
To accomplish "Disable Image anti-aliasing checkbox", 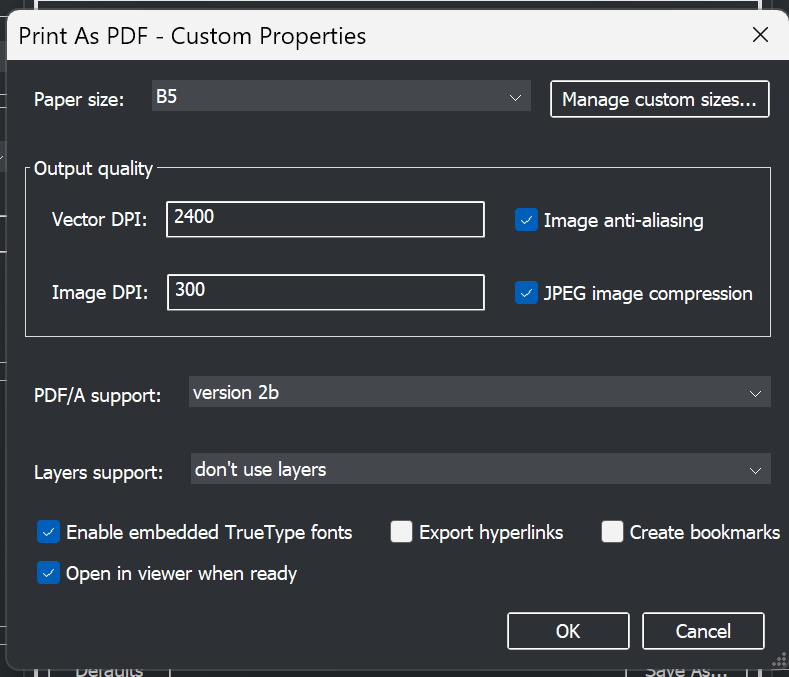I will pos(526,220).
